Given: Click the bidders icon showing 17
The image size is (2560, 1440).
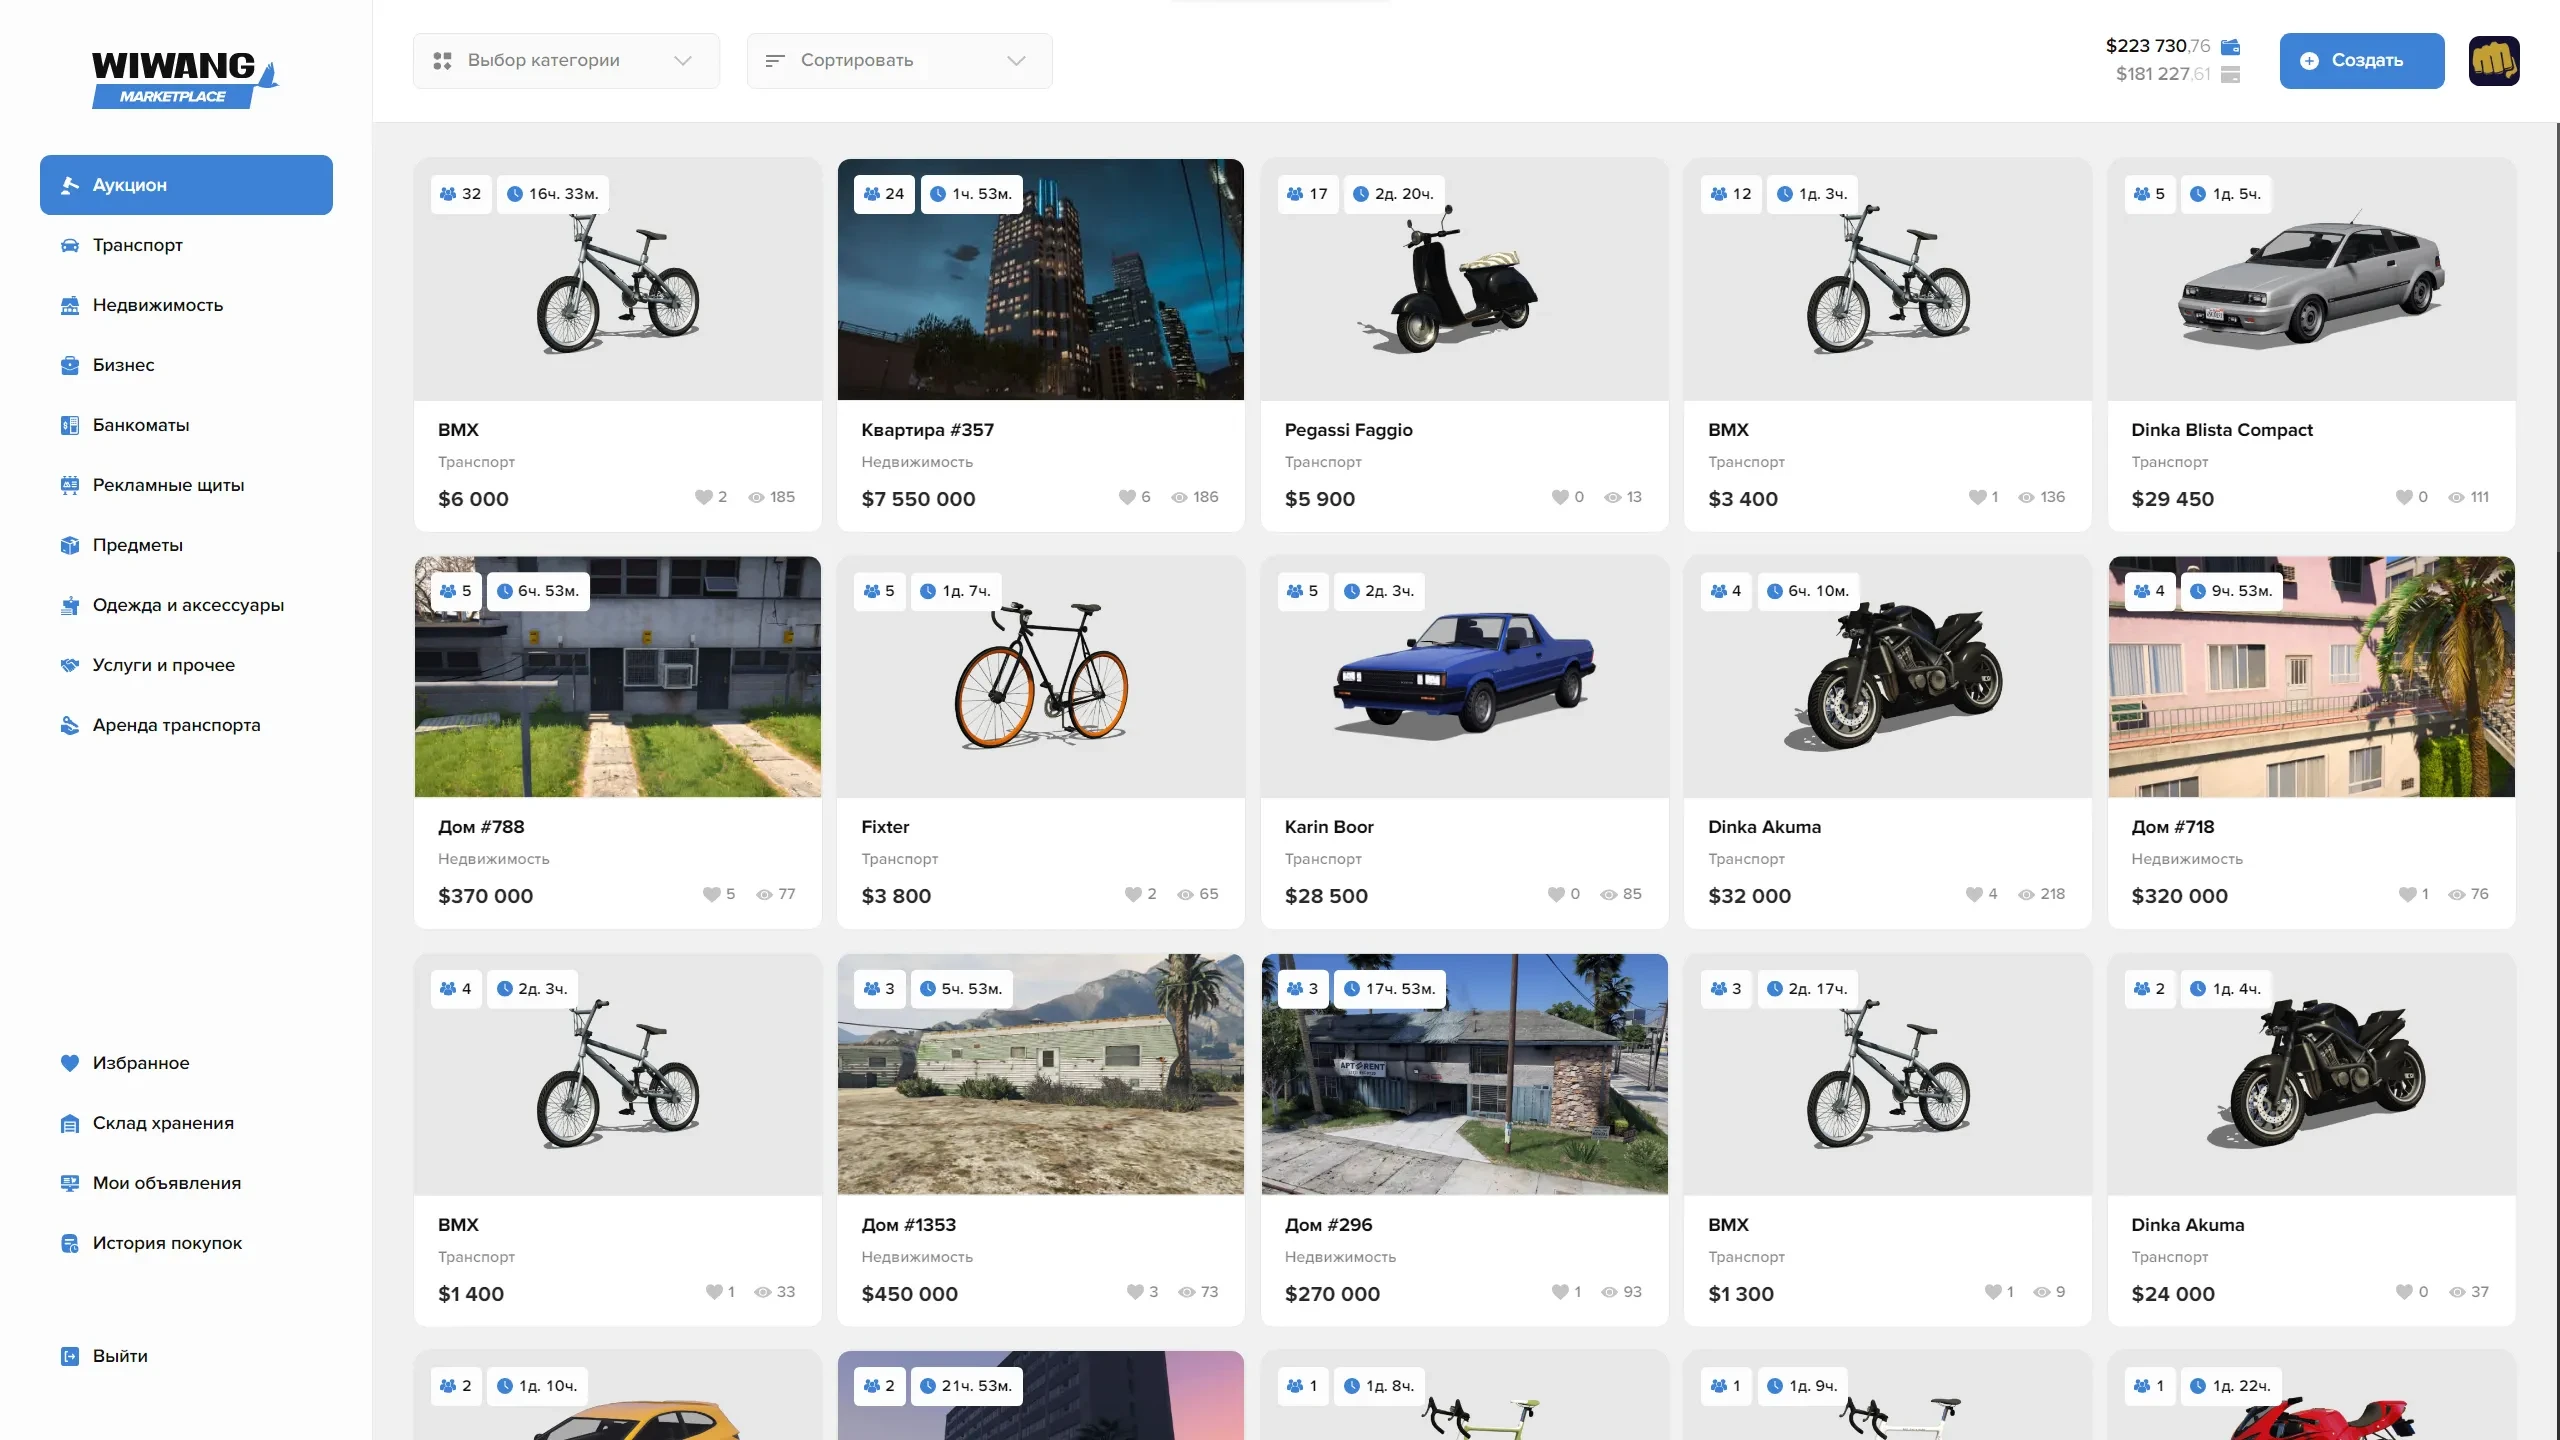Looking at the screenshot, I should coord(1295,194).
